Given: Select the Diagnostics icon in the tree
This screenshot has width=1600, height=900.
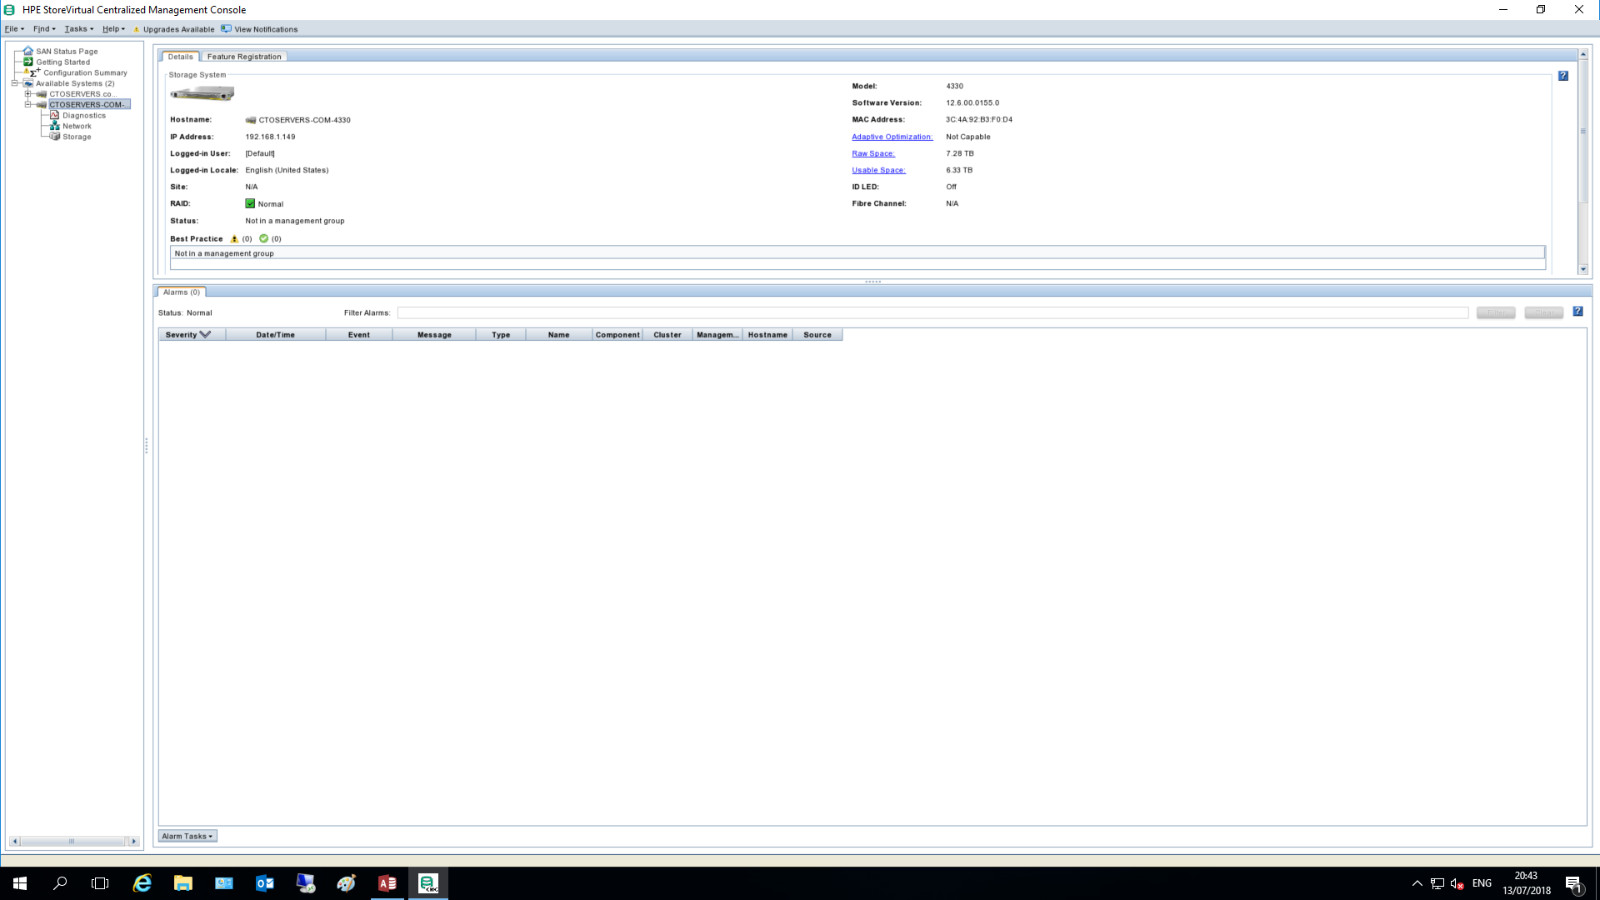Looking at the screenshot, I should pos(55,115).
